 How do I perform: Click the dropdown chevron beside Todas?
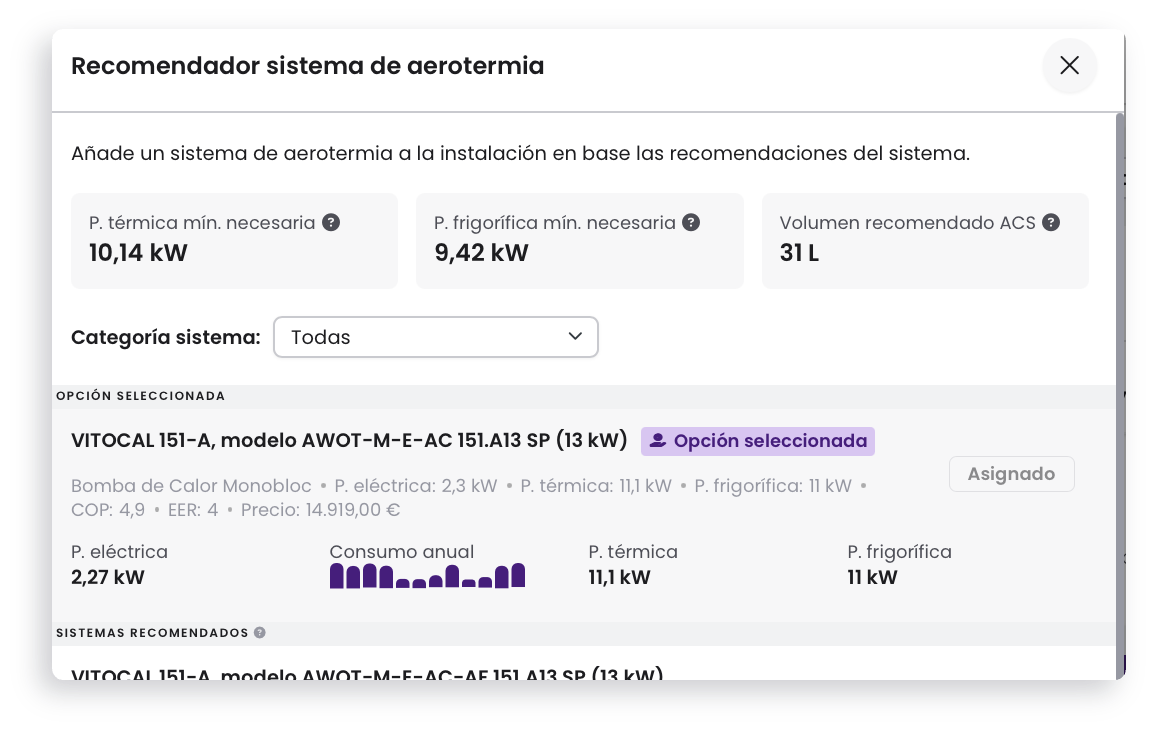click(575, 336)
